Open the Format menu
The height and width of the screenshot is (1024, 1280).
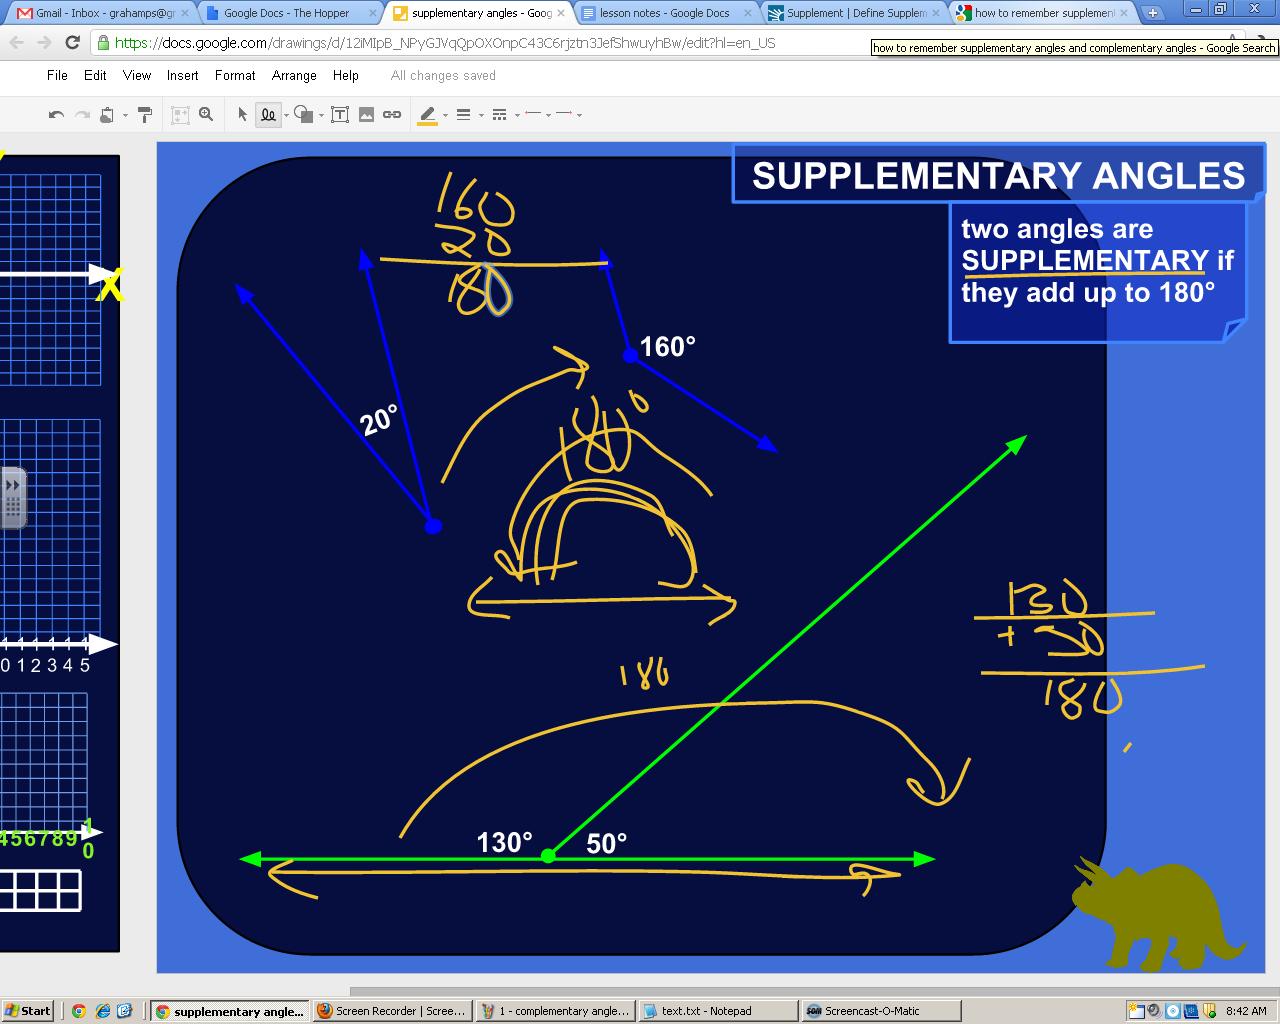coord(235,76)
